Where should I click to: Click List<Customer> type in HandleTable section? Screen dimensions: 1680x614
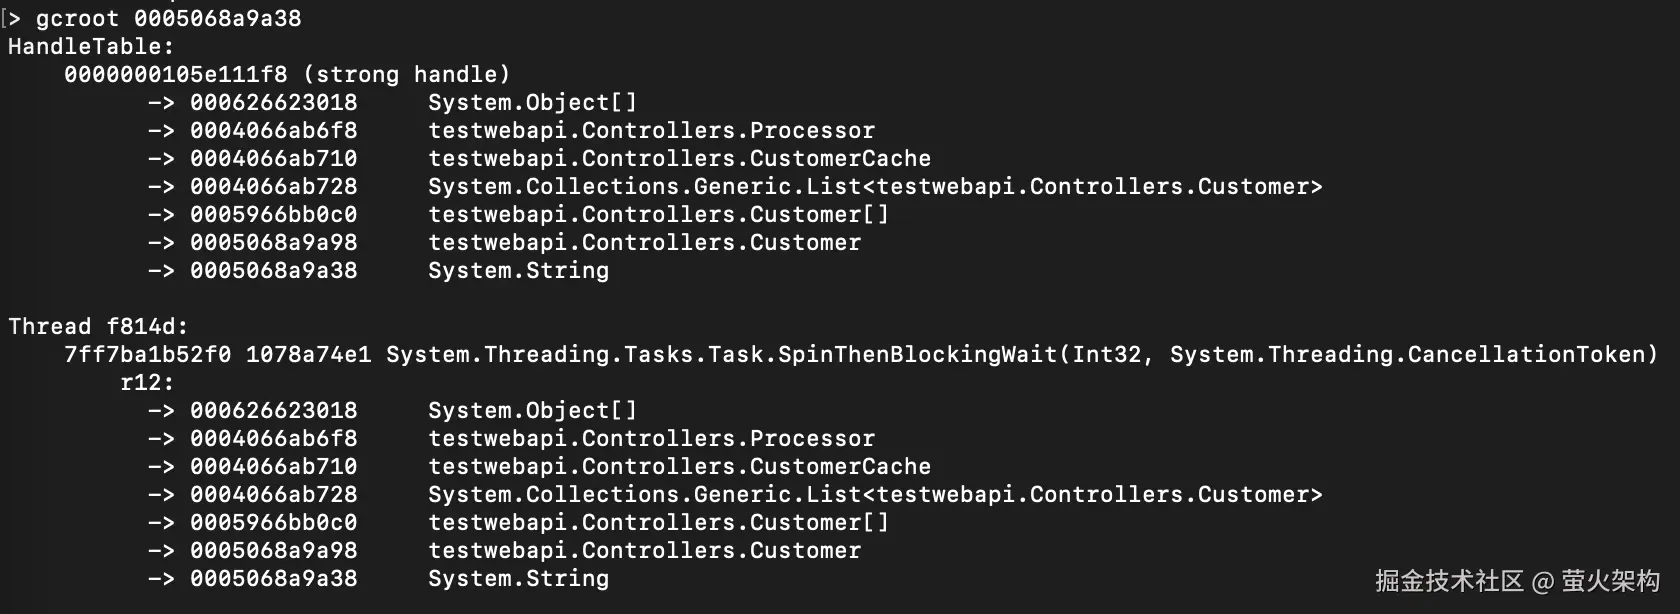[x=875, y=186]
